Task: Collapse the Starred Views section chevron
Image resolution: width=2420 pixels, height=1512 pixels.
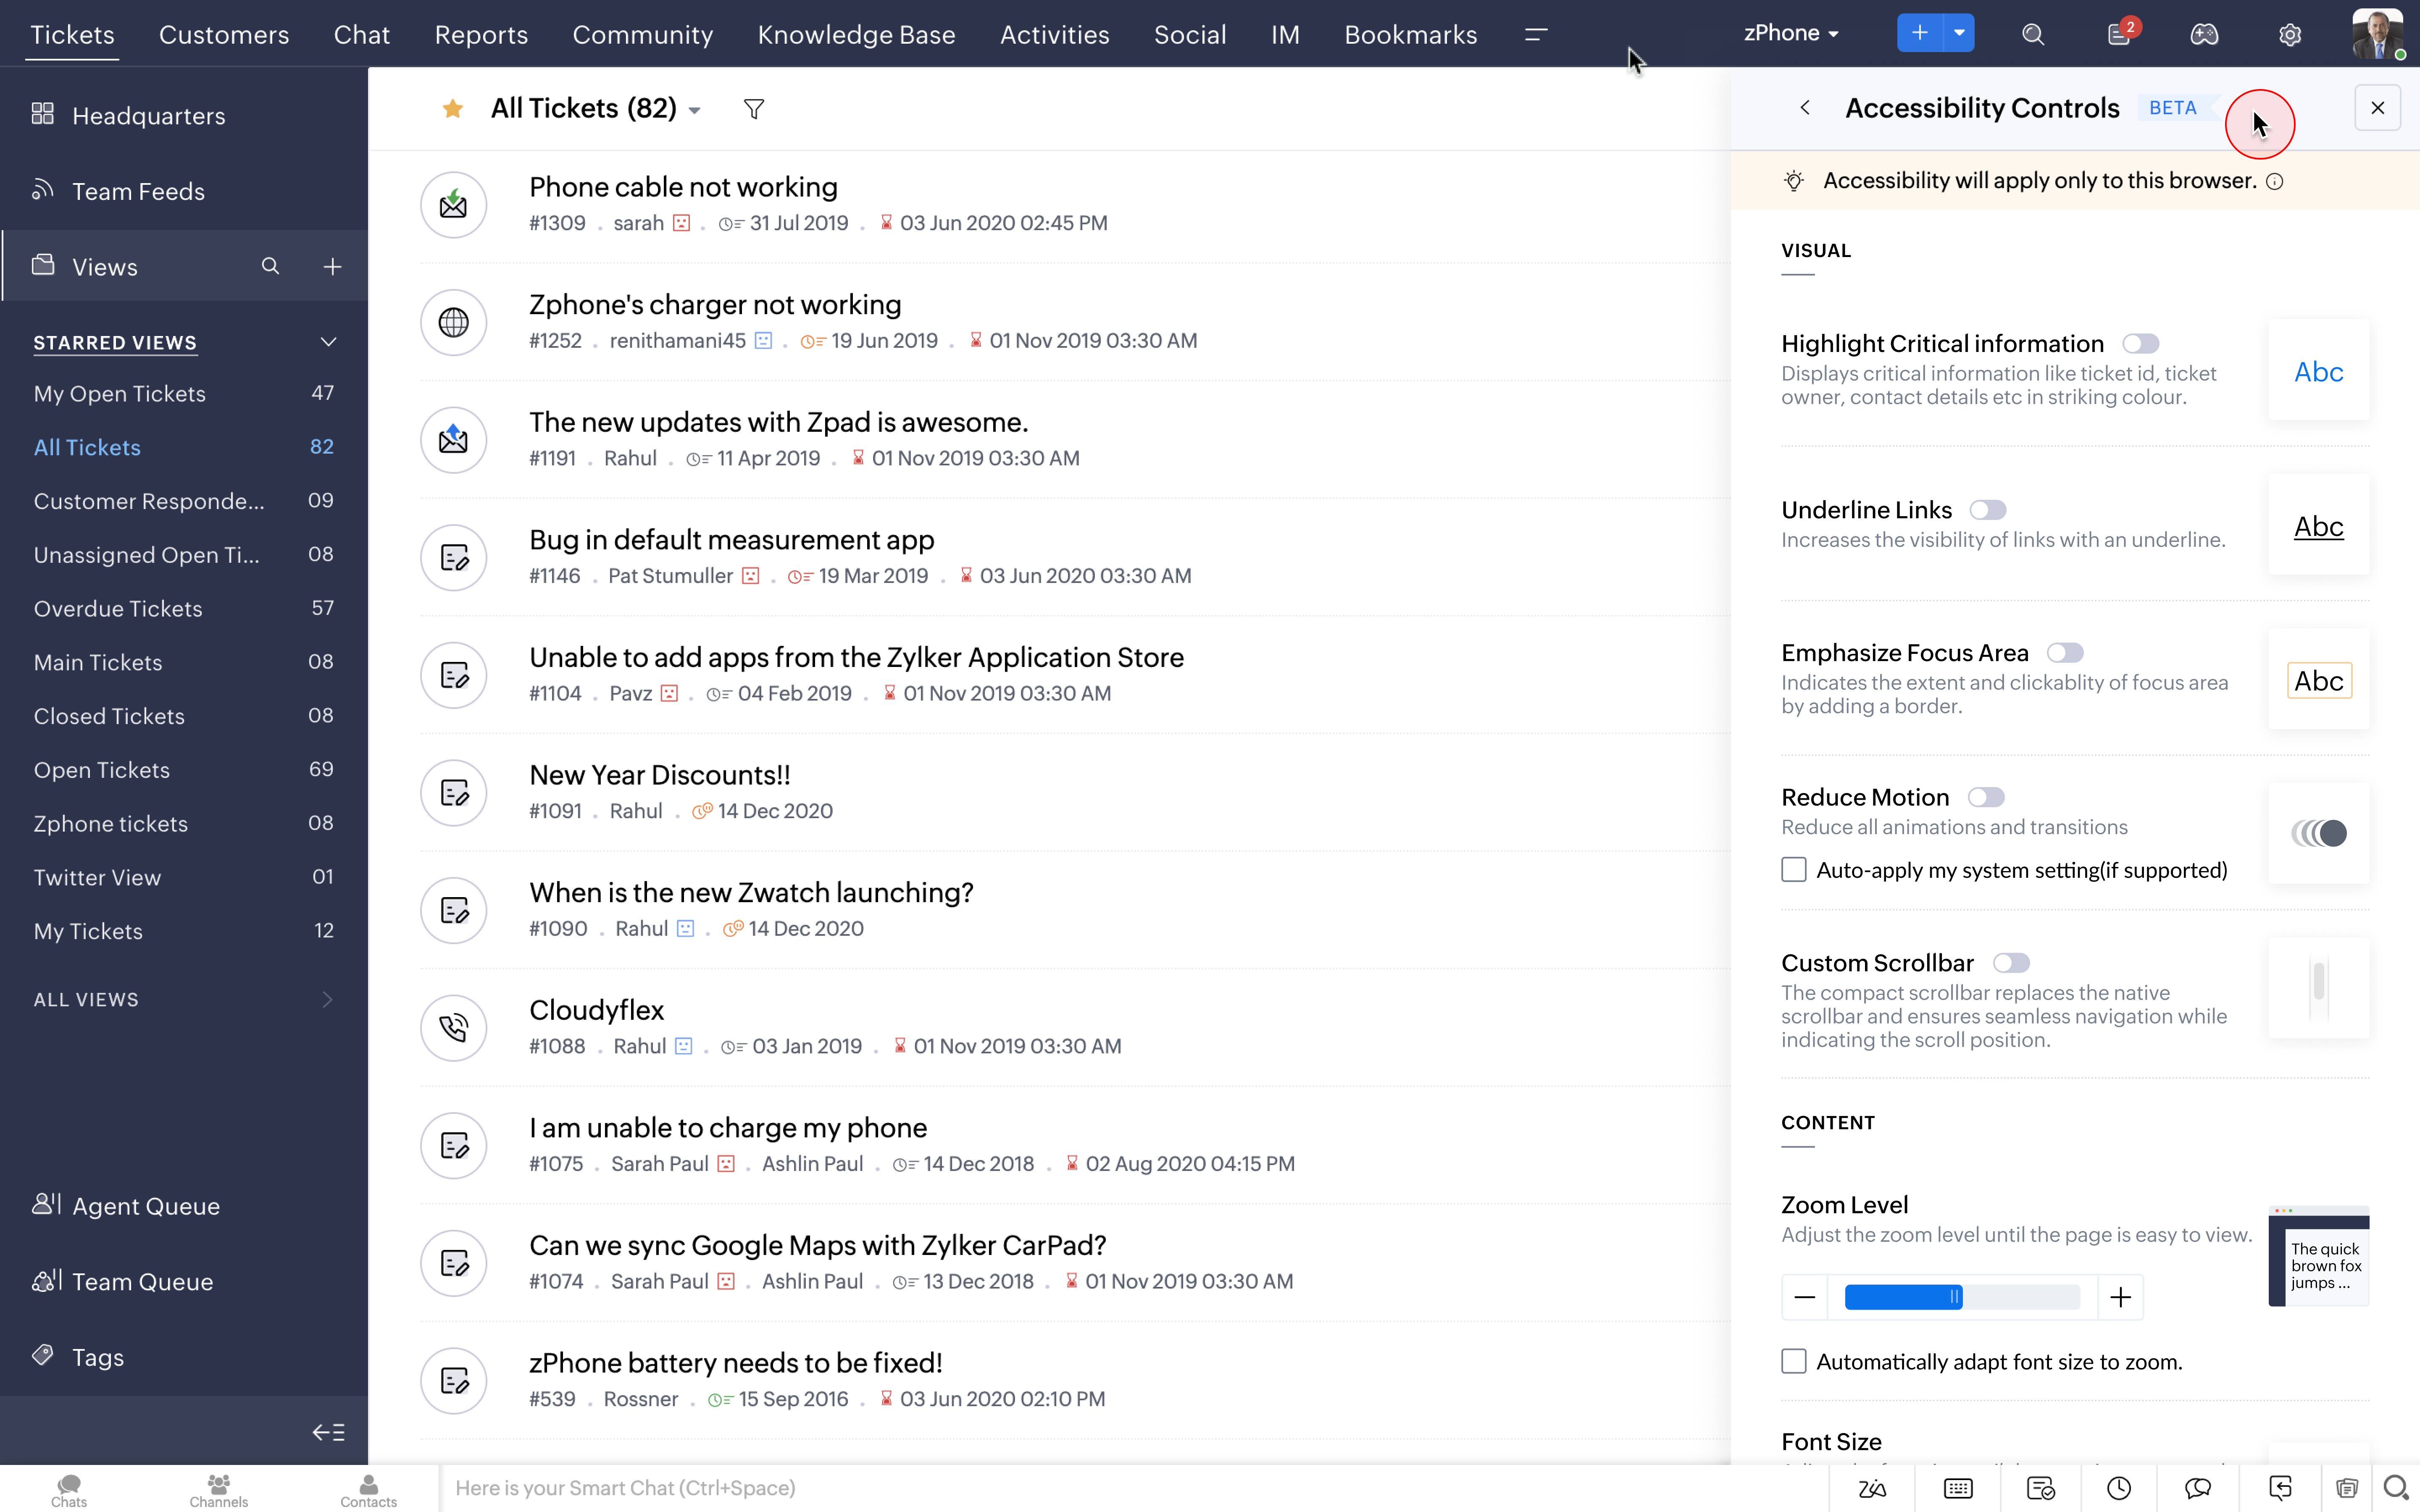Action: click(328, 342)
